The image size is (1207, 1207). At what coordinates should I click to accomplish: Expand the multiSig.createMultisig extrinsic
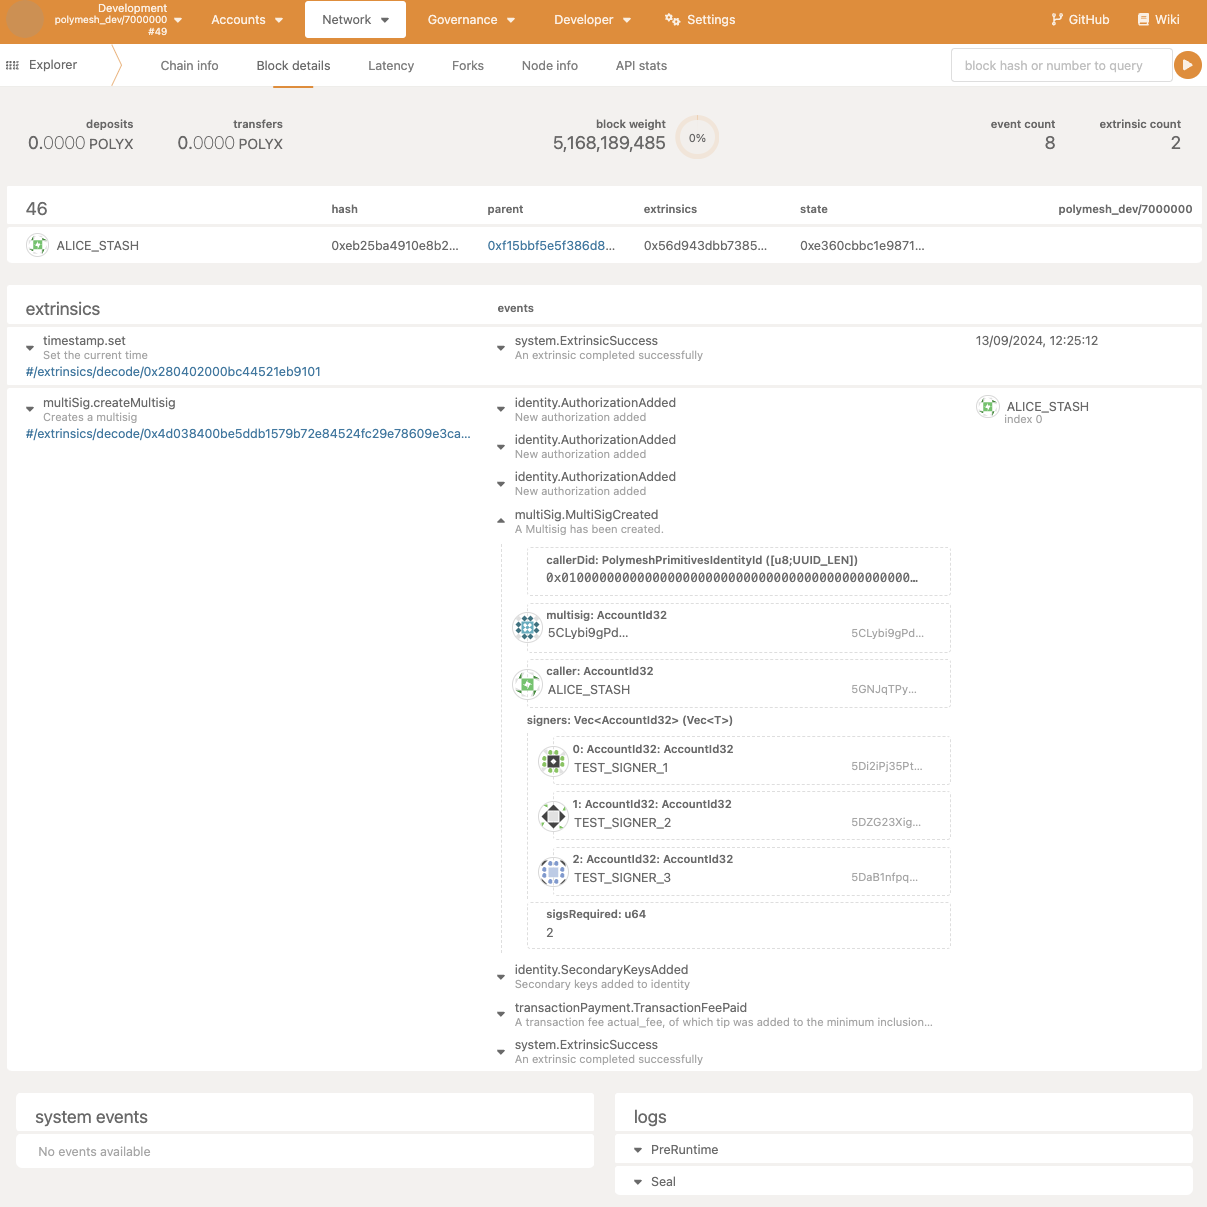(30, 409)
